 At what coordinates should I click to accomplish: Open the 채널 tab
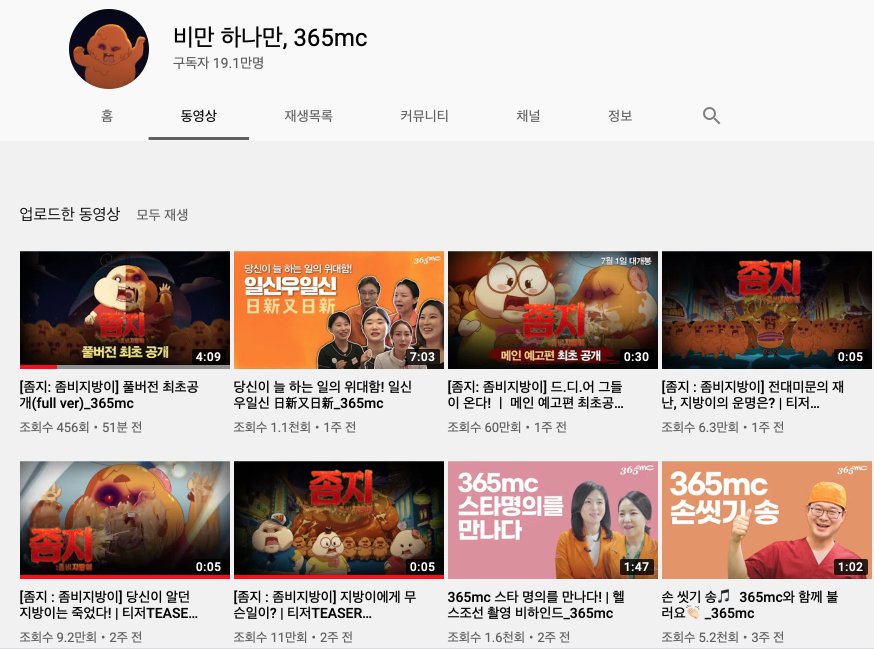[528, 115]
